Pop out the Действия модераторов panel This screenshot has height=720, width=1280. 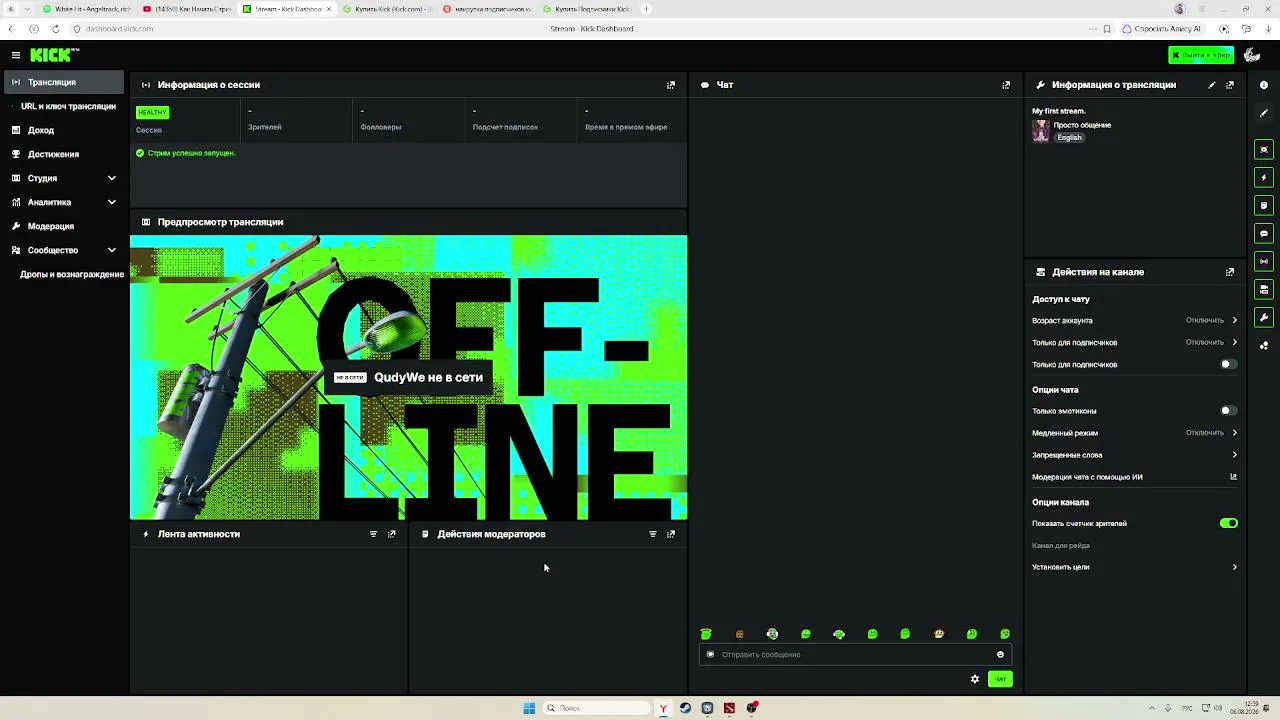[671, 534]
